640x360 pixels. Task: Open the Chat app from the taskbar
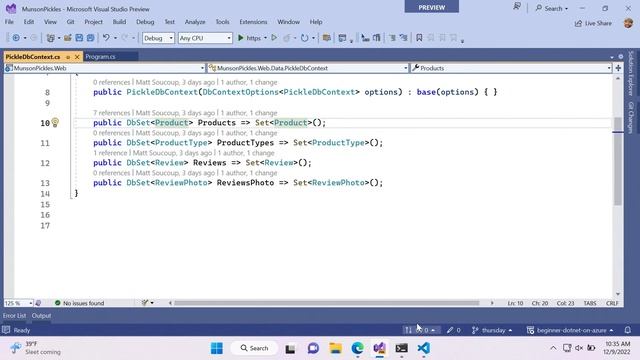click(x=313, y=348)
